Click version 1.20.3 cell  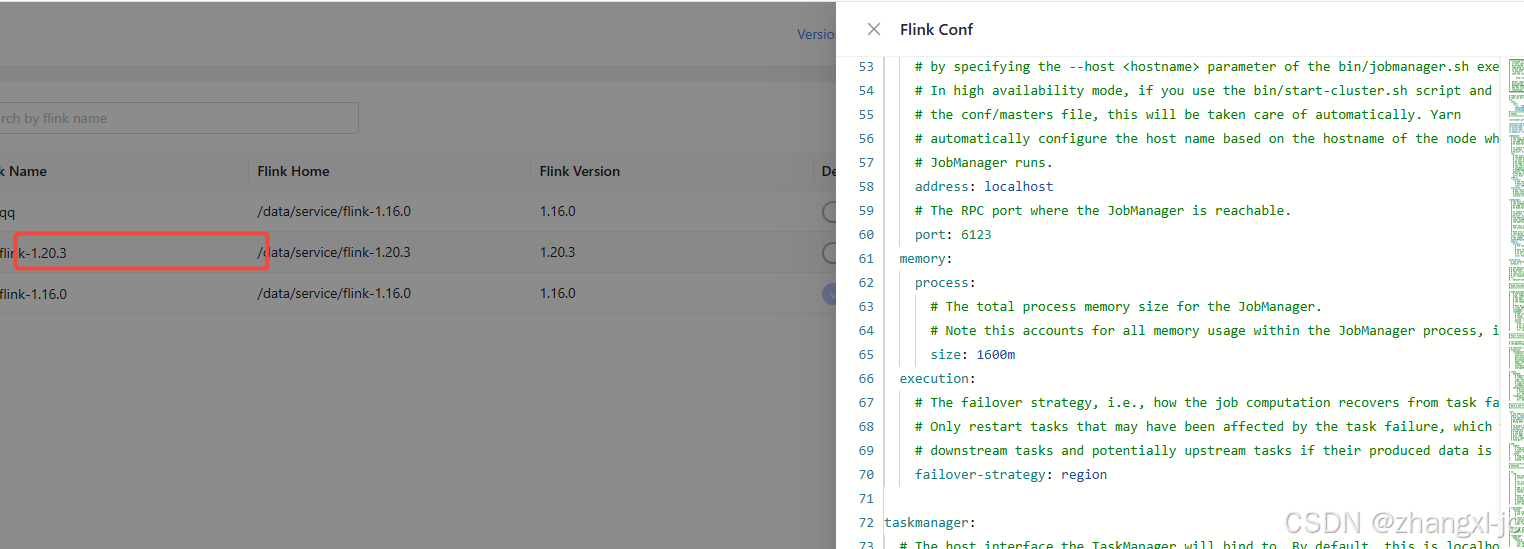(557, 253)
